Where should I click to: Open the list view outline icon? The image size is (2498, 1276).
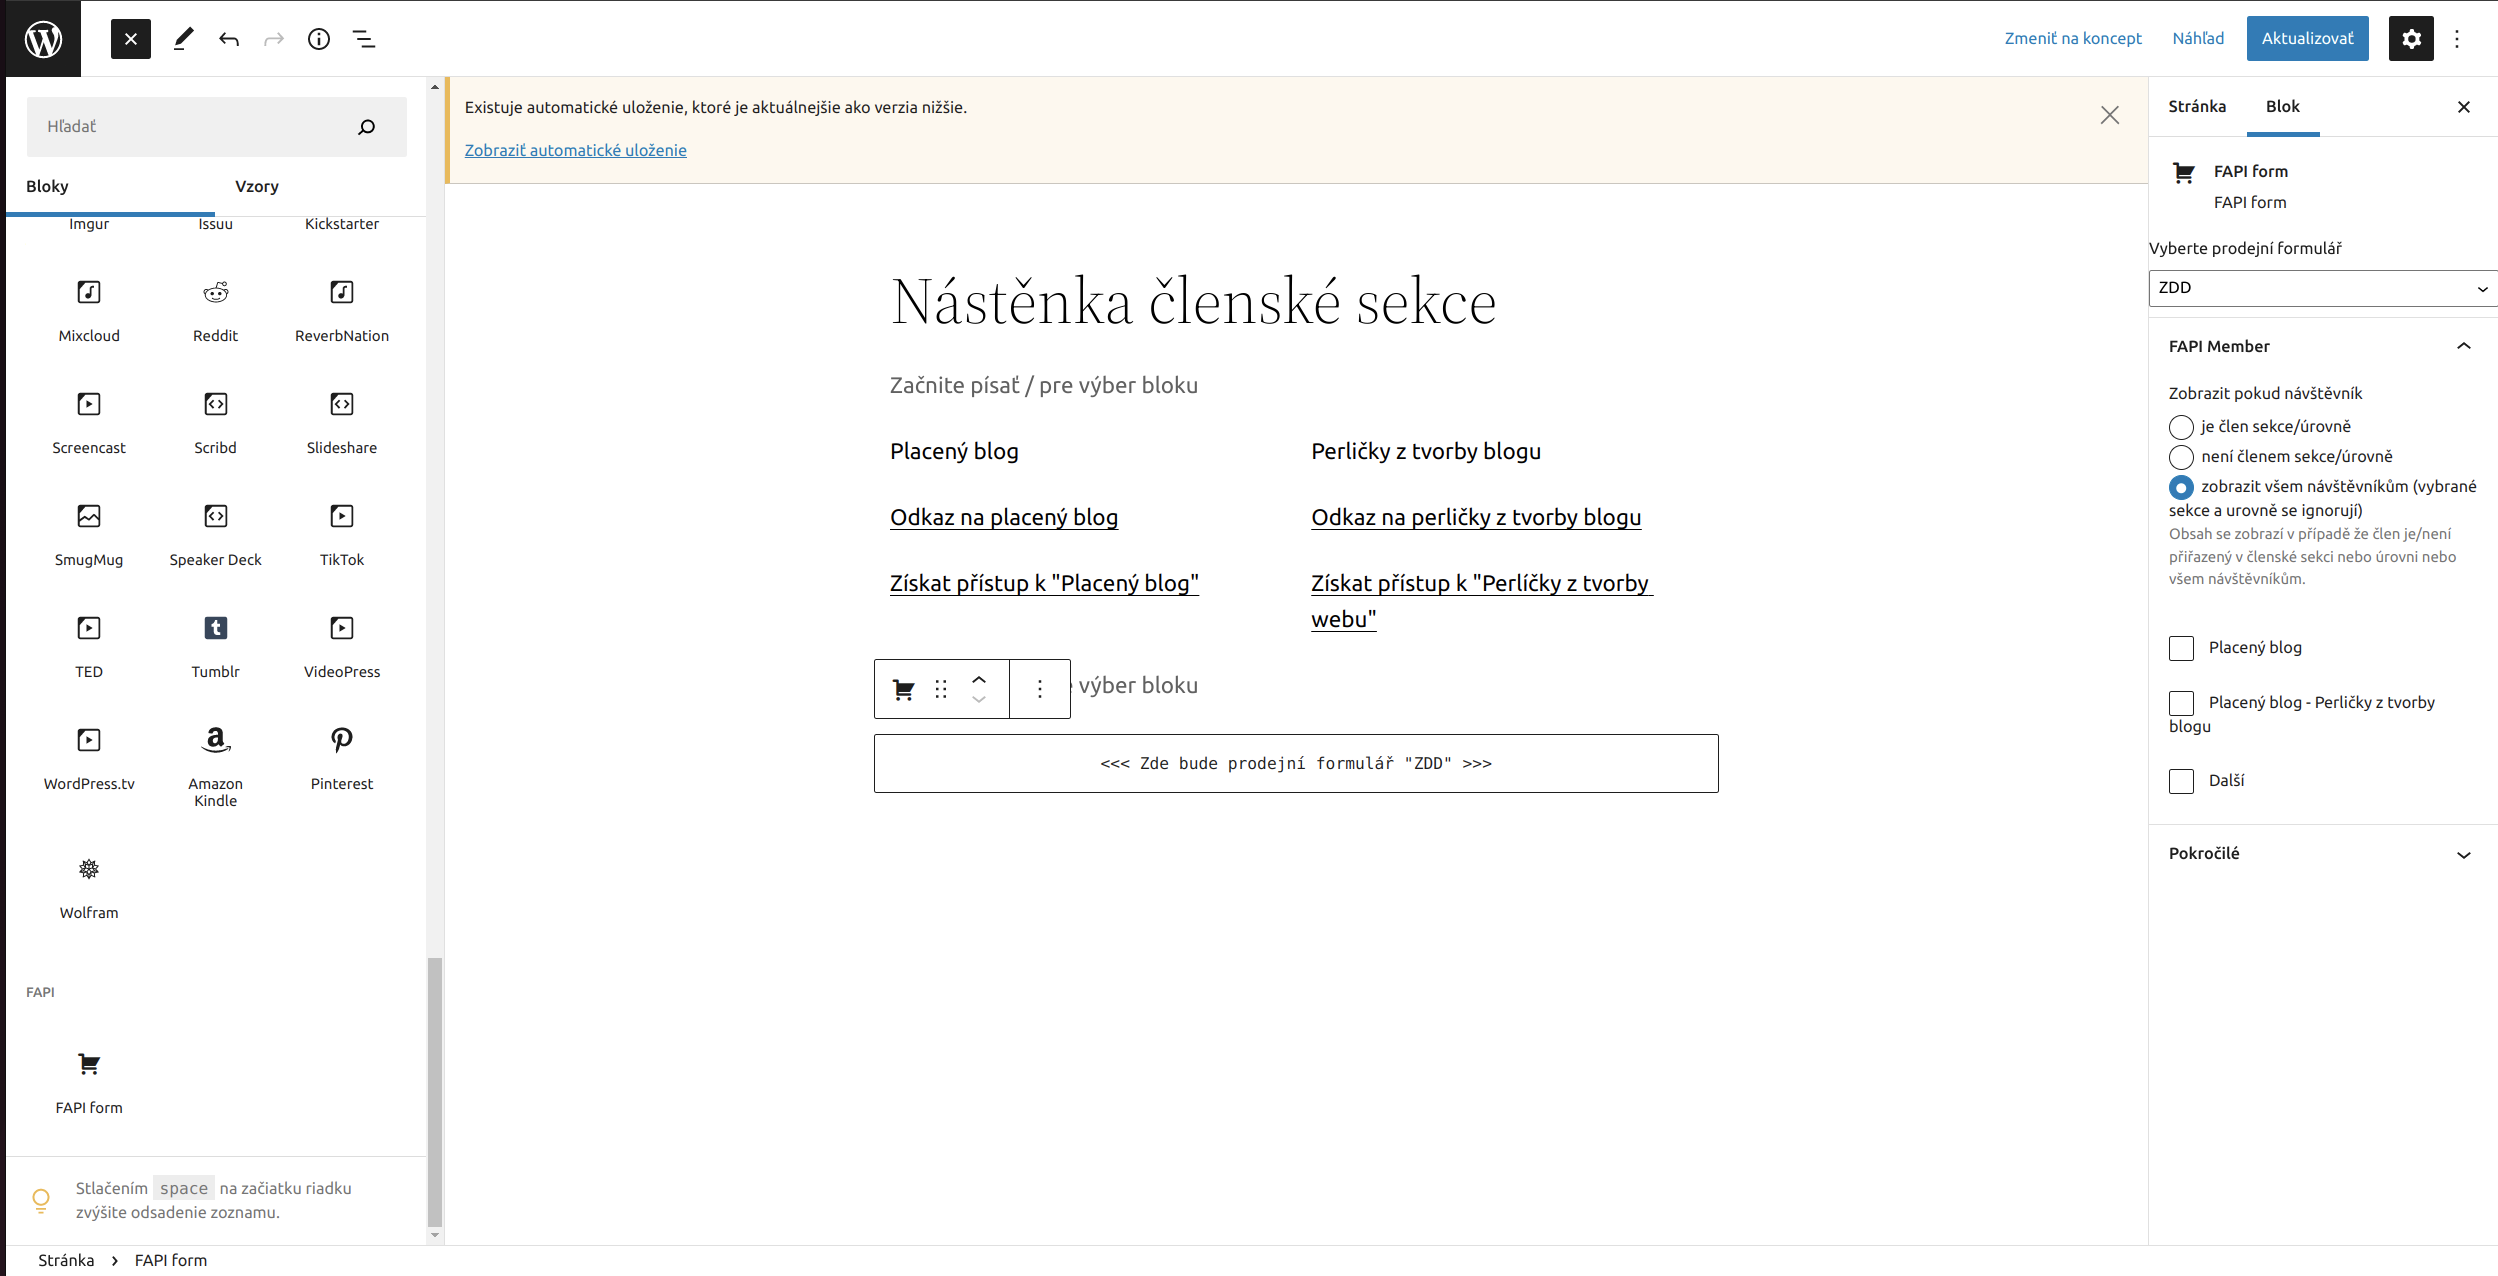(x=364, y=39)
